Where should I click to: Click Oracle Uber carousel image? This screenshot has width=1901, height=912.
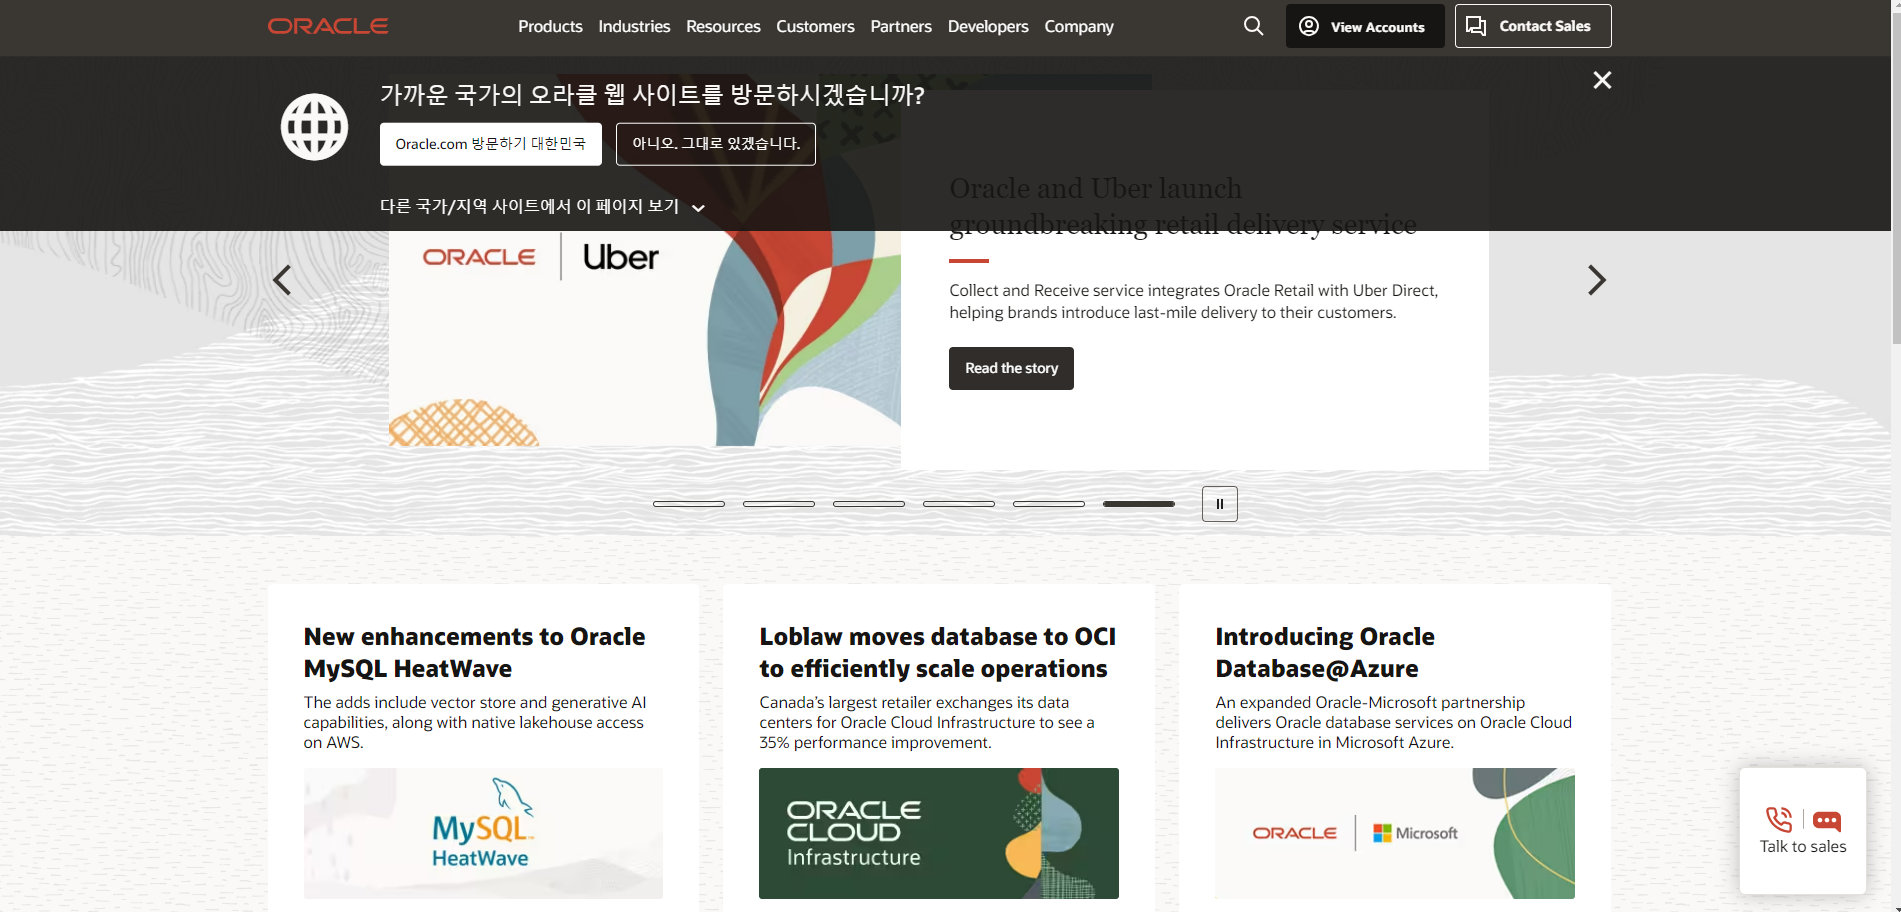point(645,338)
